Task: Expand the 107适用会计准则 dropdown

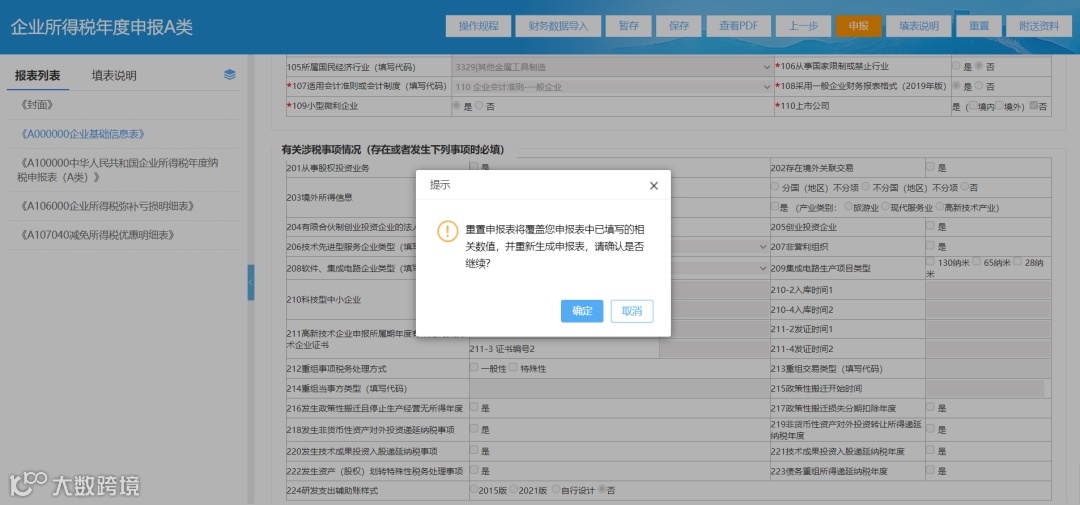Action: tap(612, 87)
